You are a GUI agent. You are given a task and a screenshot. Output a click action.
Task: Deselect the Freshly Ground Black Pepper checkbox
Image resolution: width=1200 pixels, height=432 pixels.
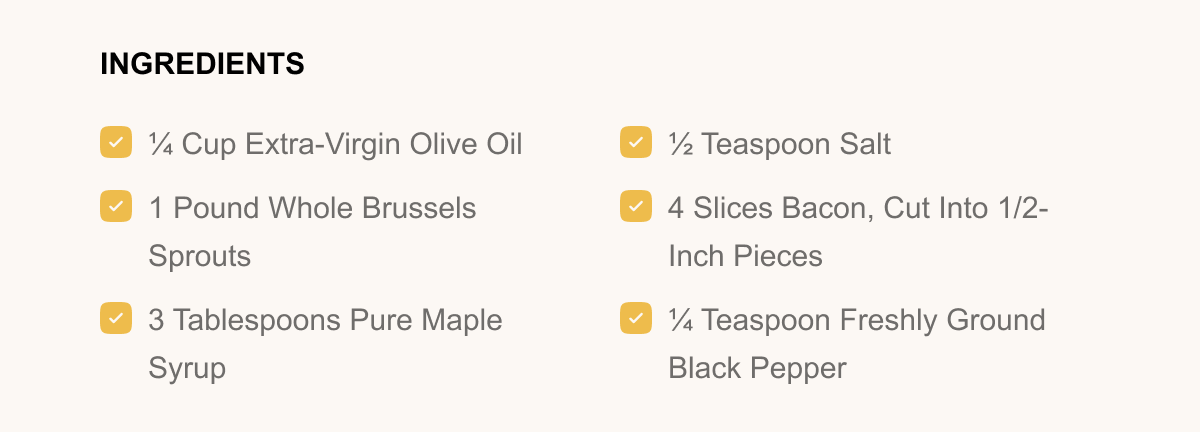point(636,318)
